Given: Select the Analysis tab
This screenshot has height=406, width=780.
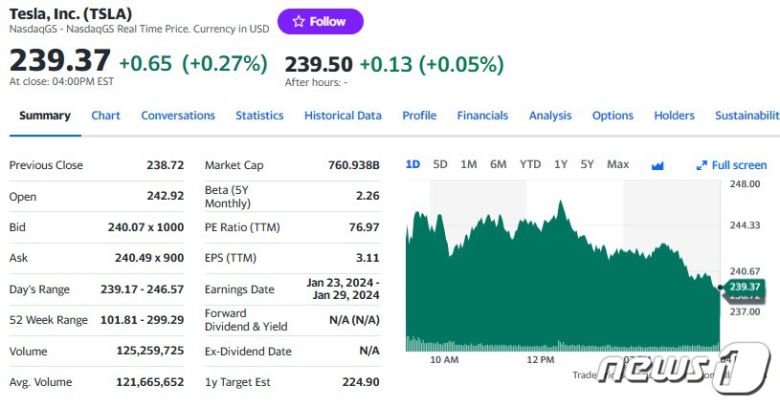Looking at the screenshot, I should 550,115.
